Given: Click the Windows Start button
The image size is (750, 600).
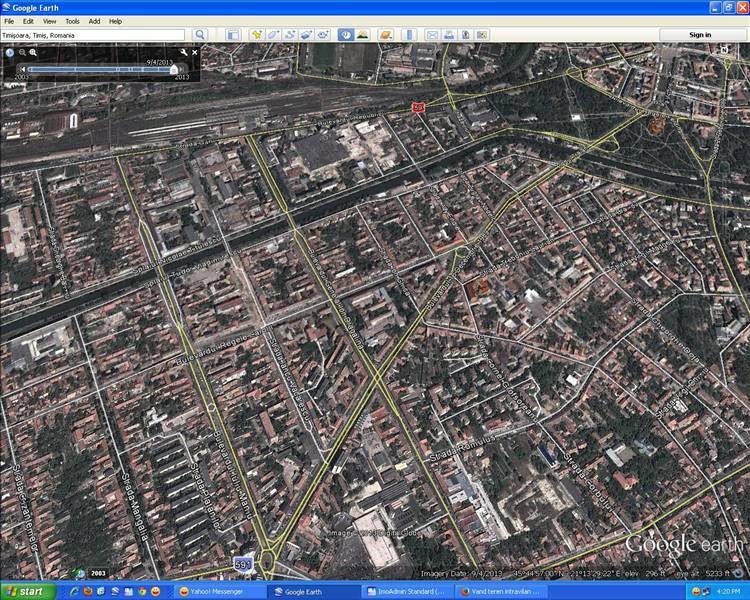Looking at the screenshot, I should click(28, 591).
